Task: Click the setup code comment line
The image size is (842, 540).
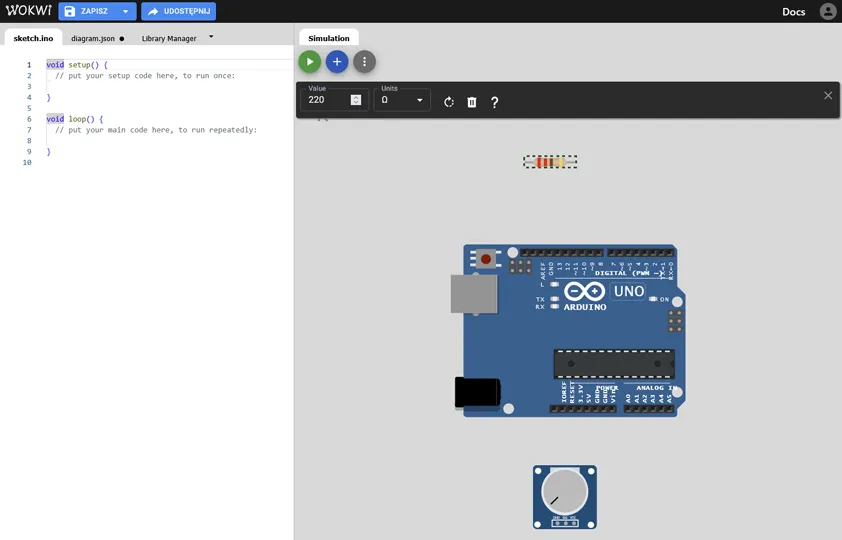Action: (145, 76)
